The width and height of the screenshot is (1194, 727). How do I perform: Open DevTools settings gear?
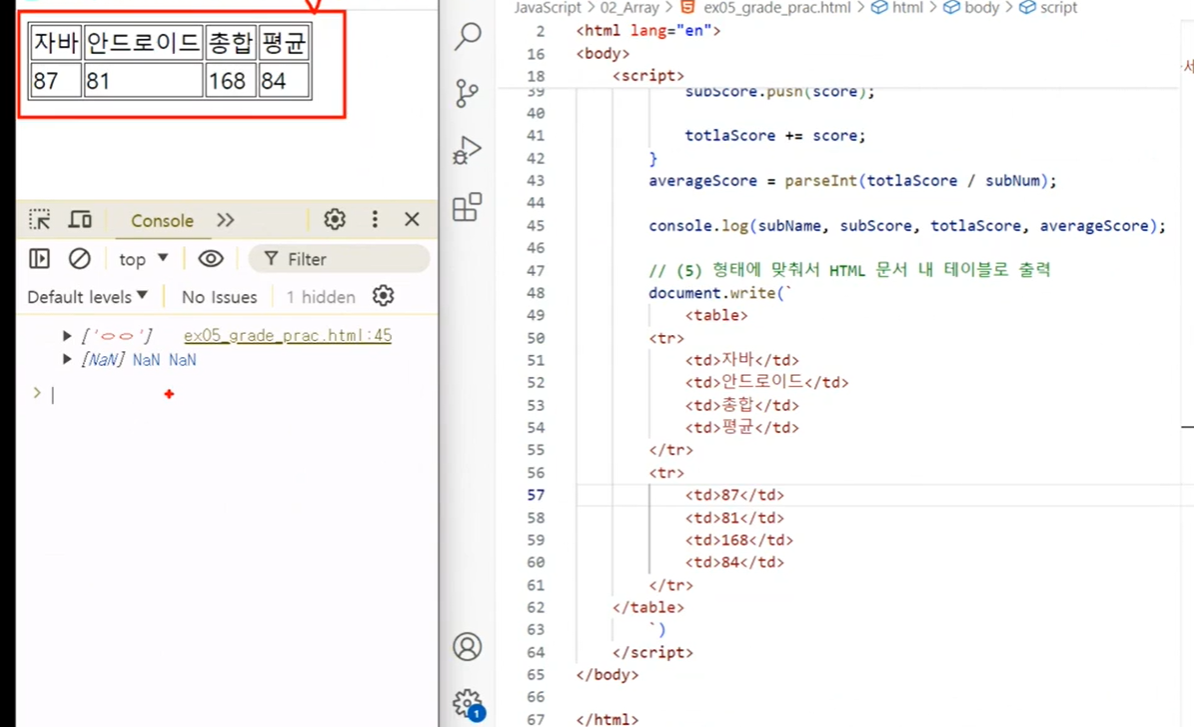[x=334, y=219]
